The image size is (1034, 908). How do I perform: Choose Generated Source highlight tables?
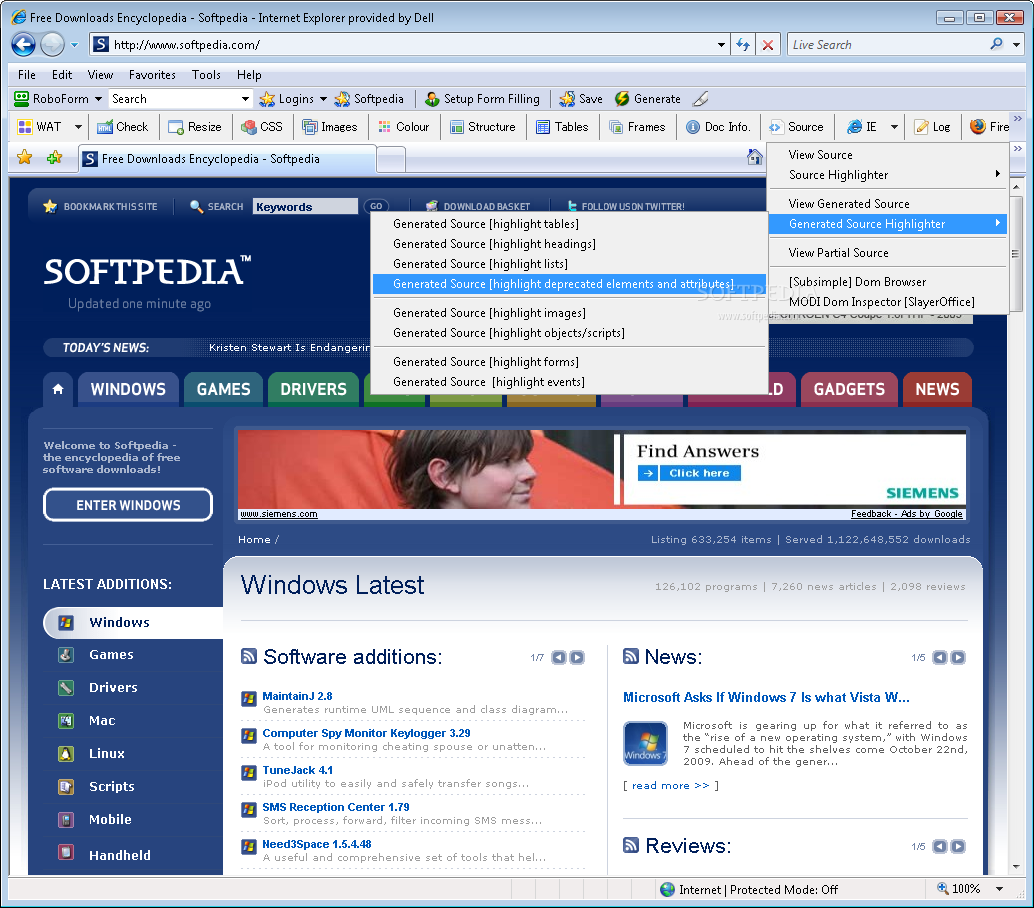point(570,224)
